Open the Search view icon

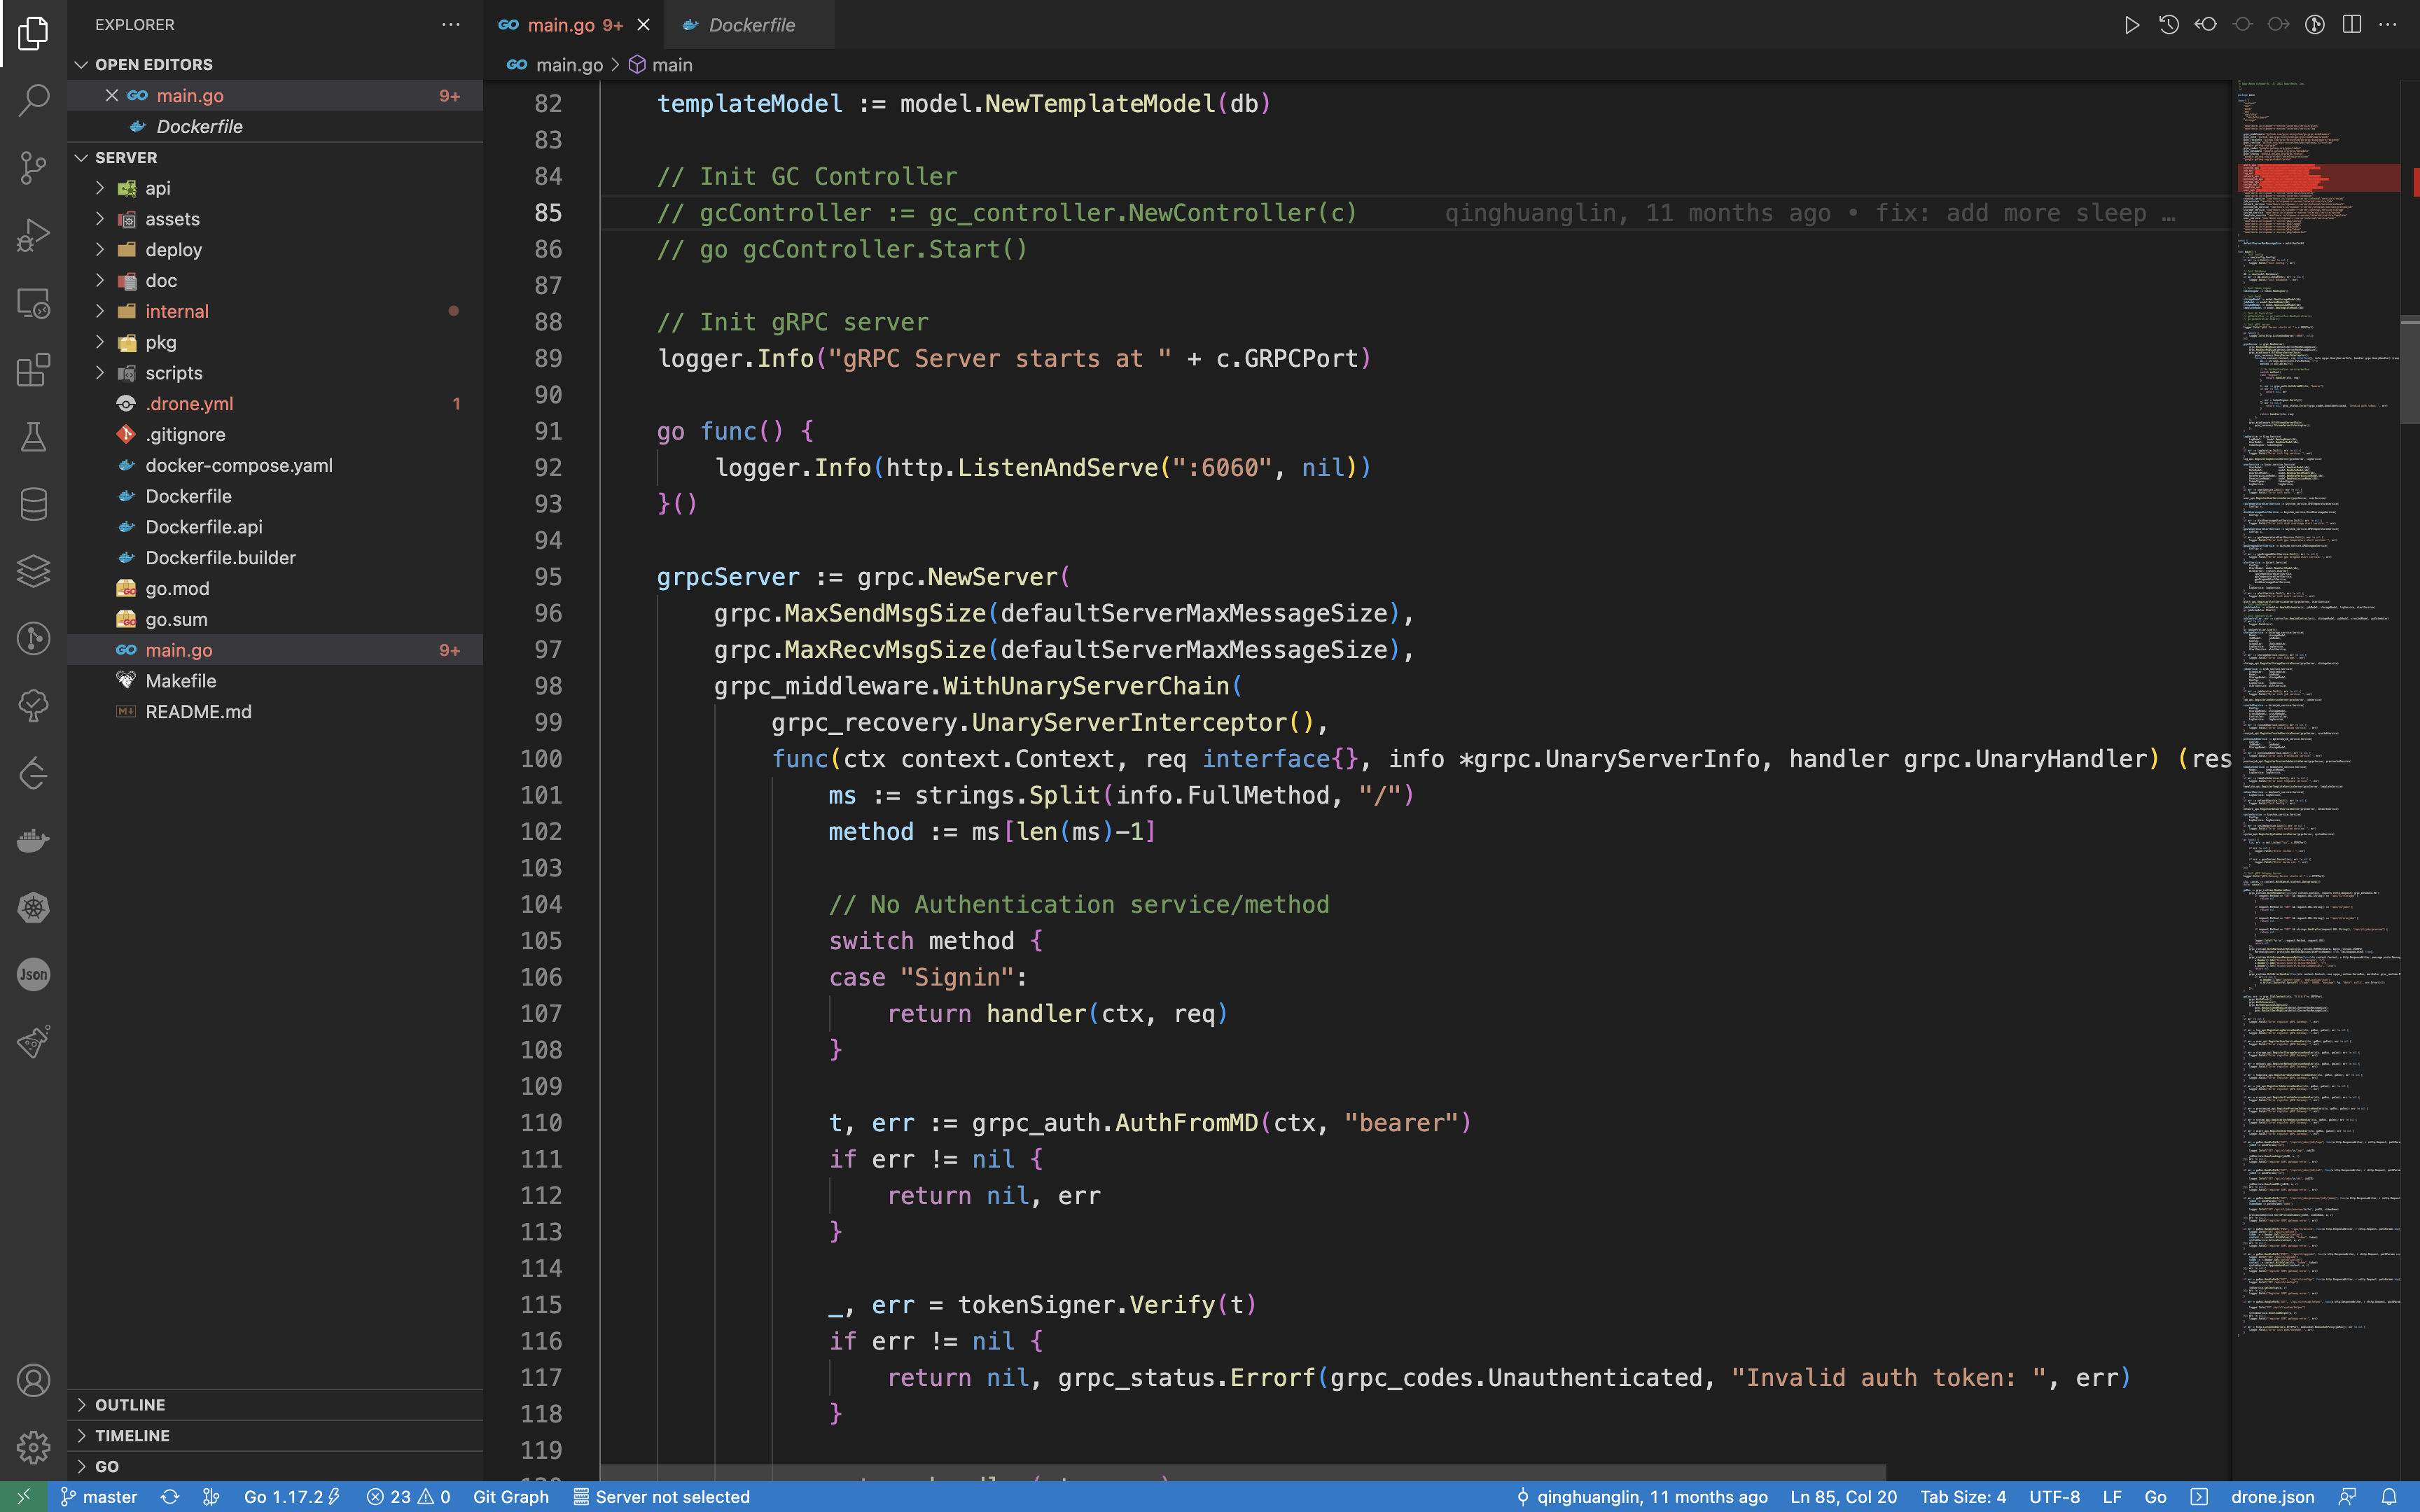click(33, 99)
